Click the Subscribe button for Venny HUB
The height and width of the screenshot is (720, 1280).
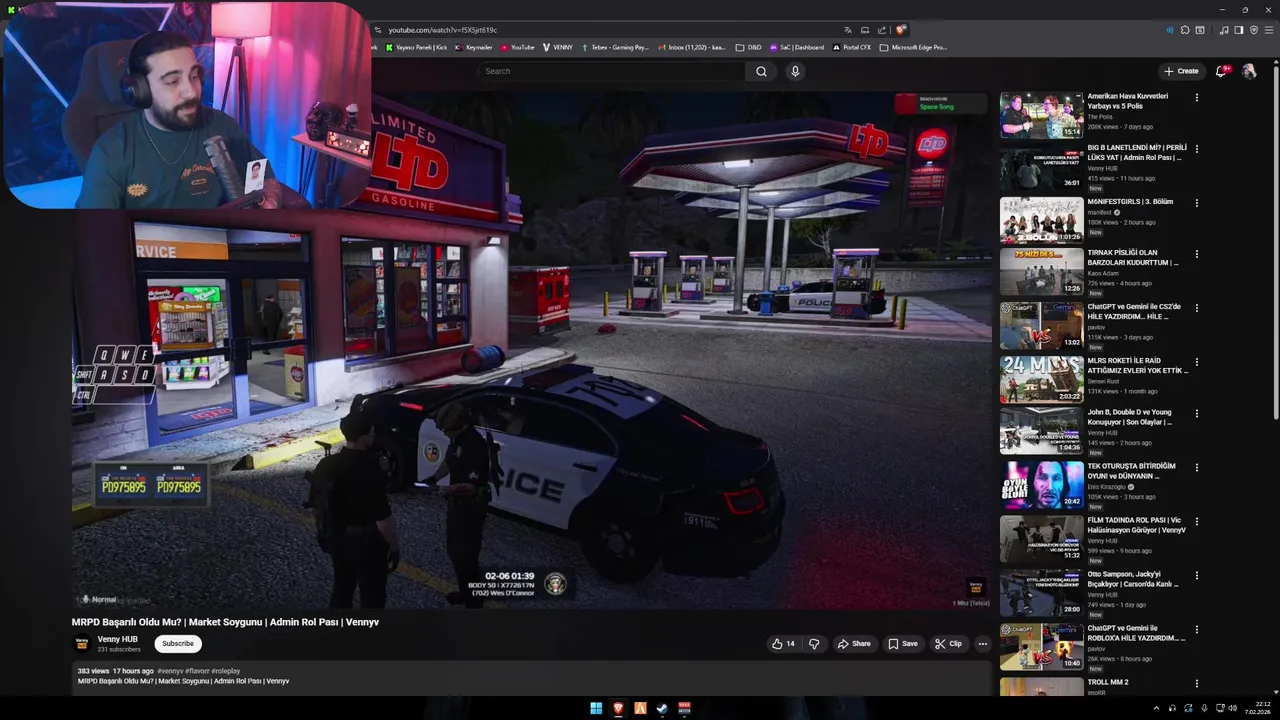click(x=178, y=644)
